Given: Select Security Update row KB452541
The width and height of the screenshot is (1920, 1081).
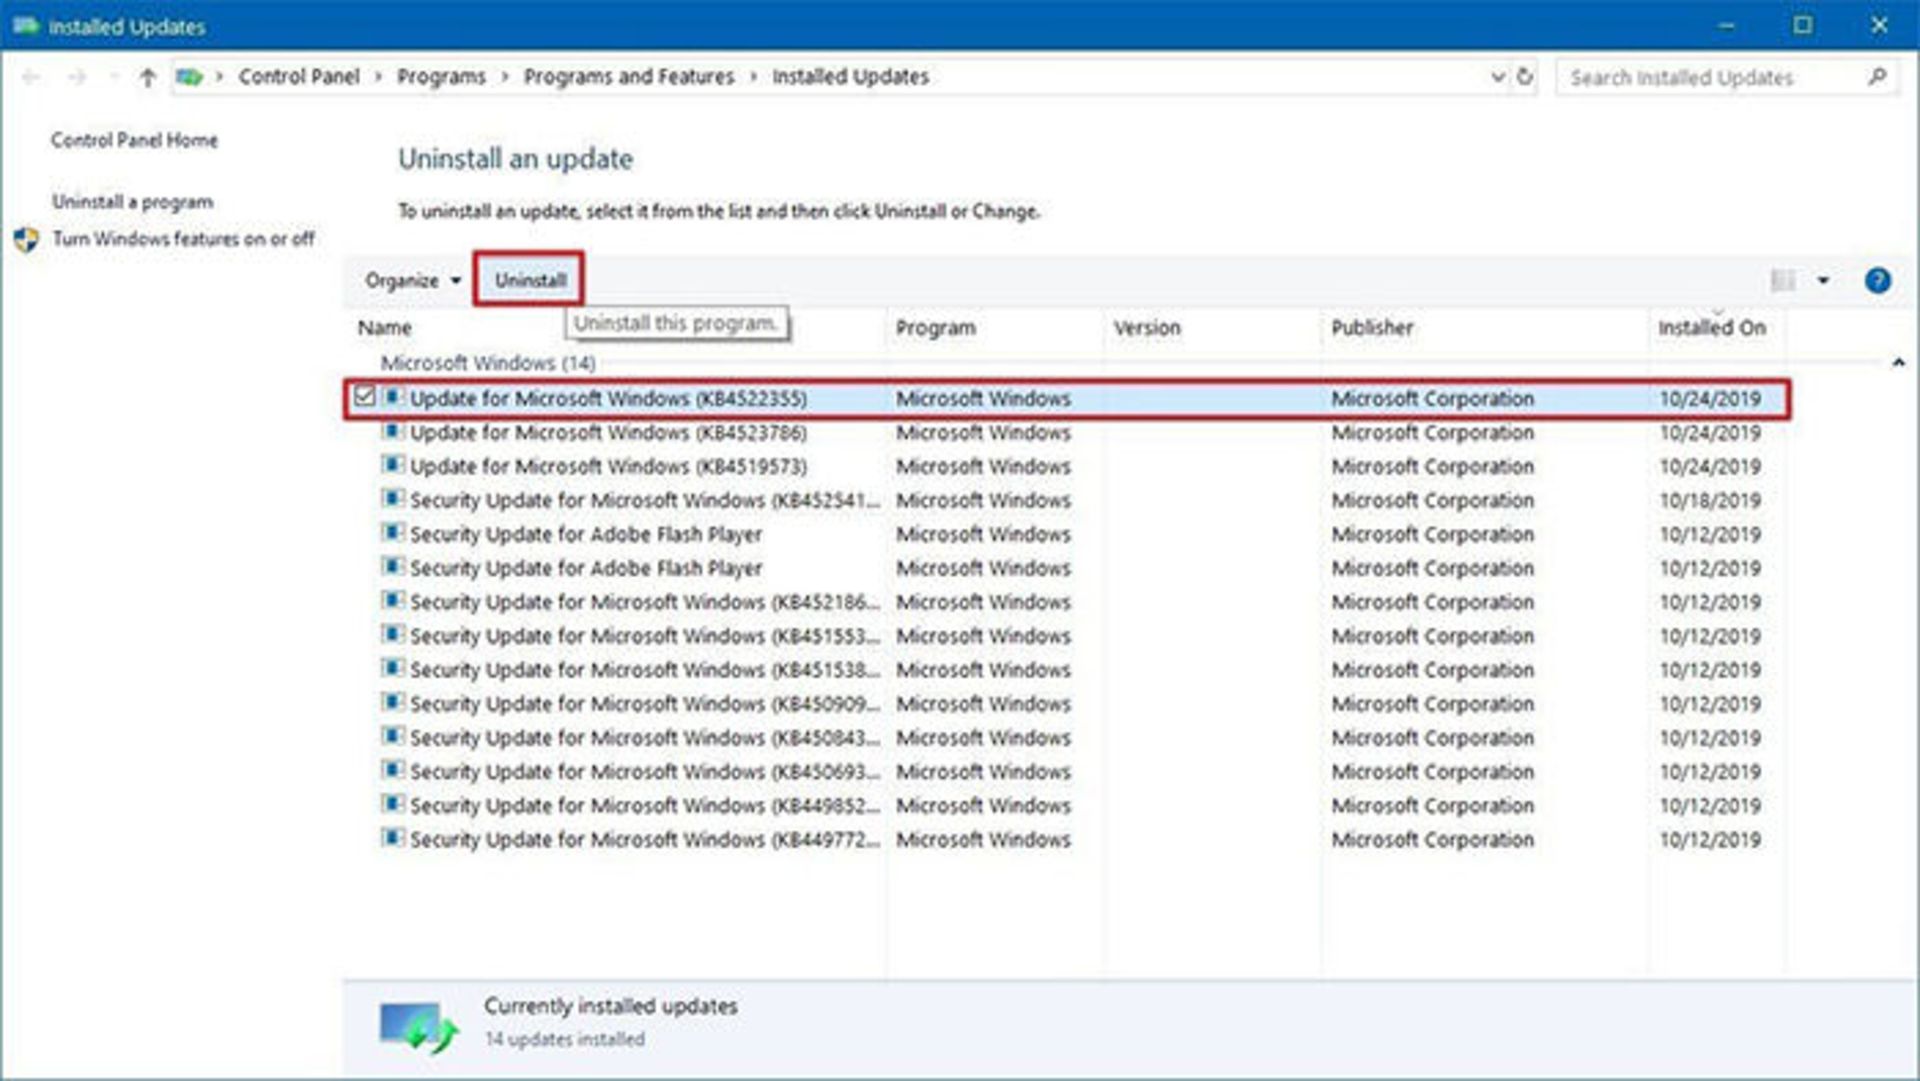Looking at the screenshot, I should [1067, 500].
